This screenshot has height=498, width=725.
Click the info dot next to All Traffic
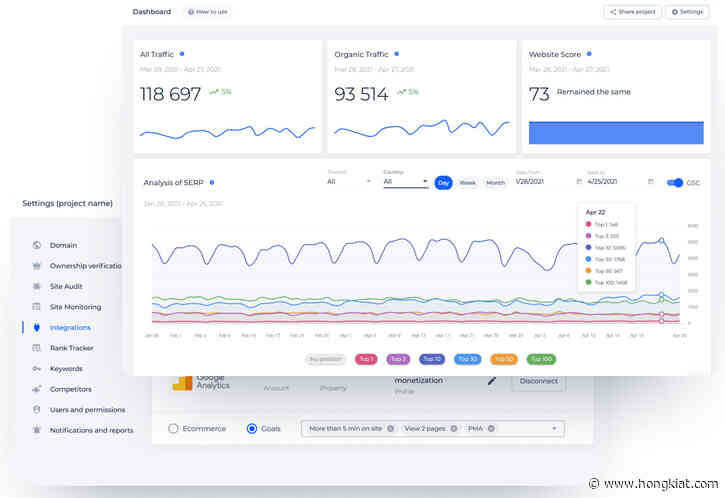point(182,54)
